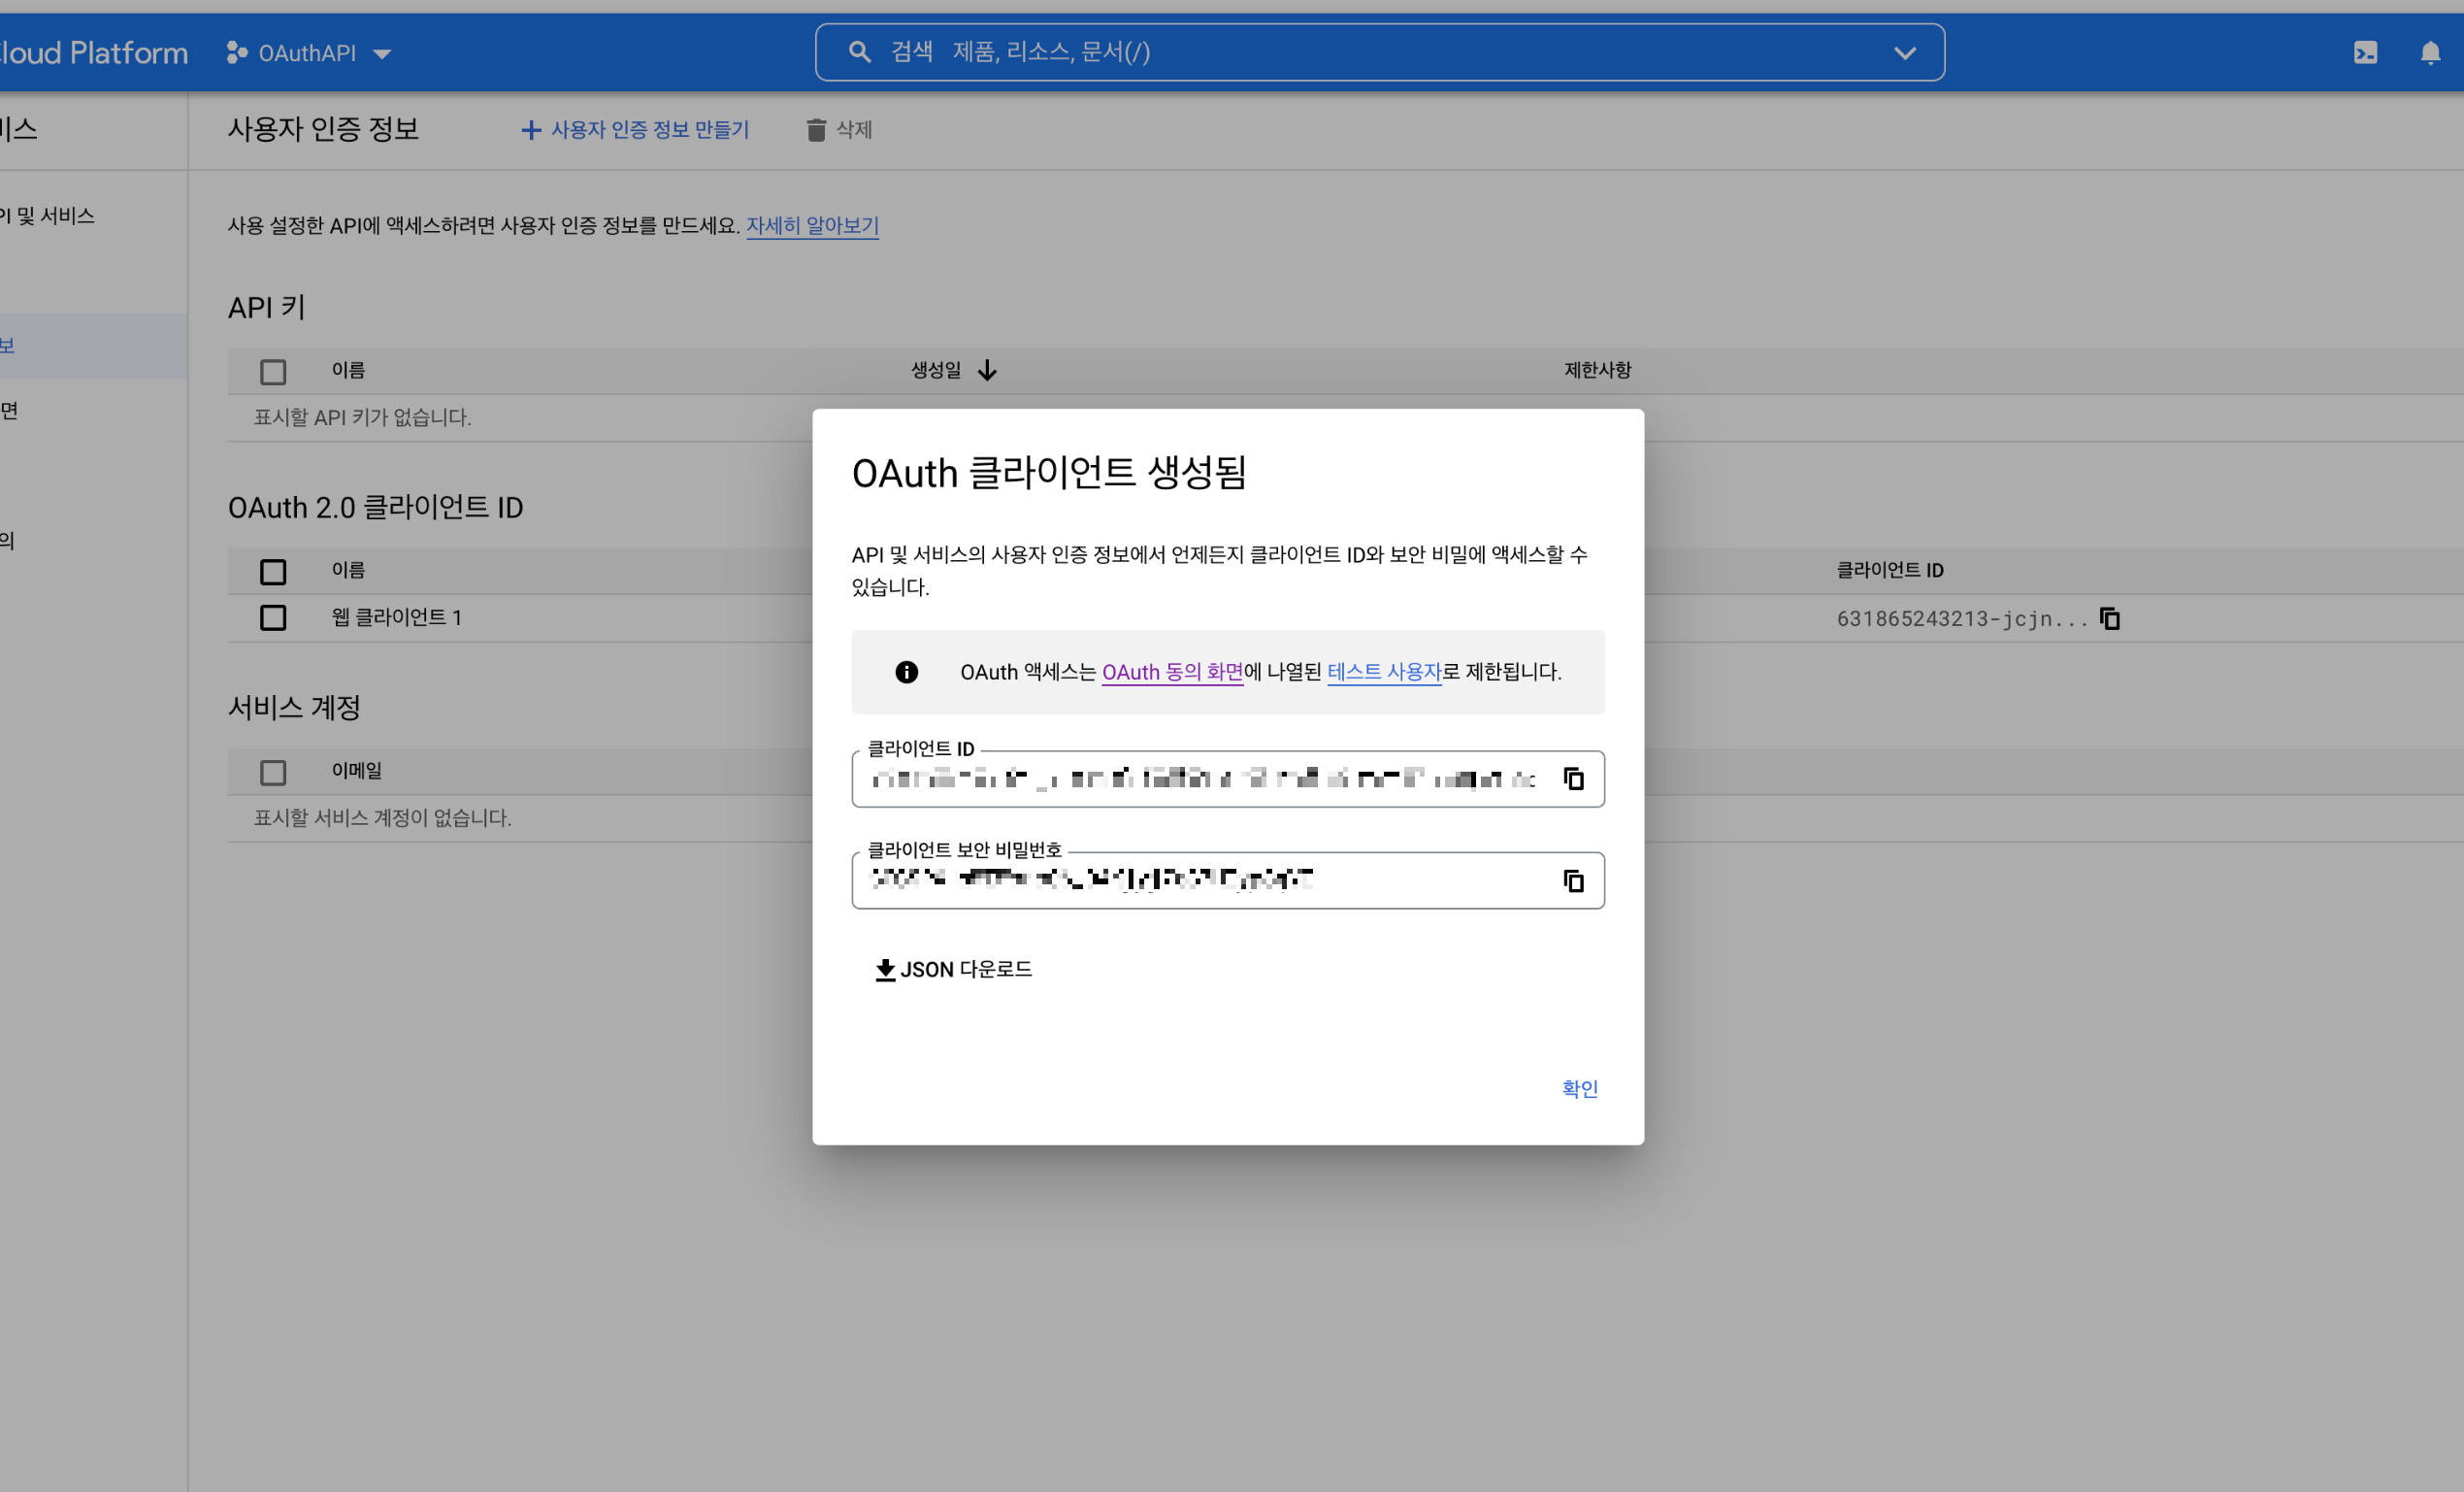Copy the client secret password
Viewport: 2464px width, 1492px height.
1573,880
